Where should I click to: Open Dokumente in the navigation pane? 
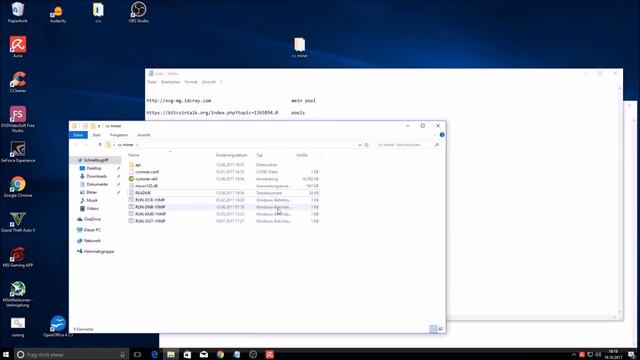97,184
